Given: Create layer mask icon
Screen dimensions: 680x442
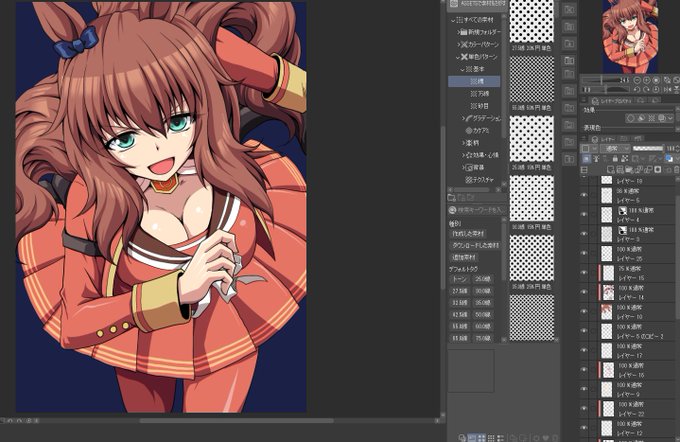Looking at the screenshot, I should [x=657, y=170].
